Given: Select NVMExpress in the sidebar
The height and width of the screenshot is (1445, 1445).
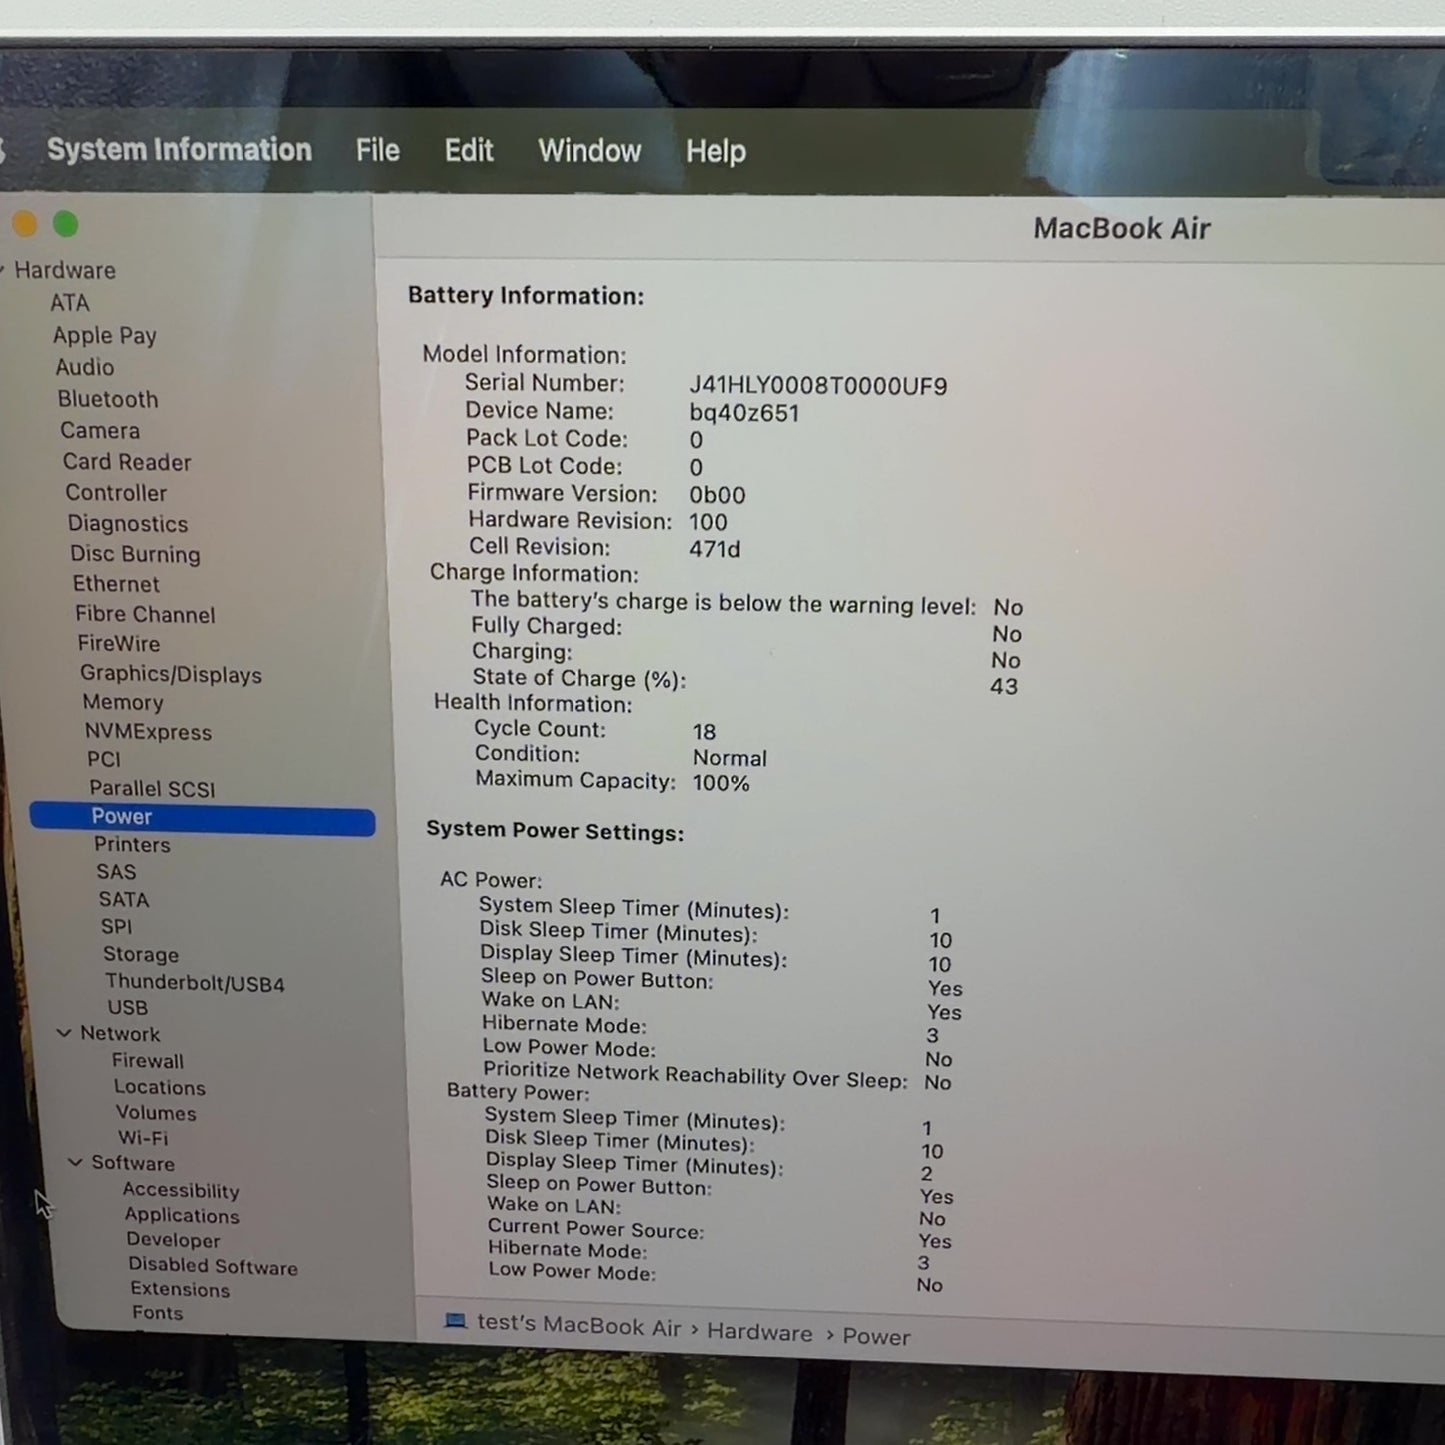Looking at the screenshot, I should (x=148, y=732).
